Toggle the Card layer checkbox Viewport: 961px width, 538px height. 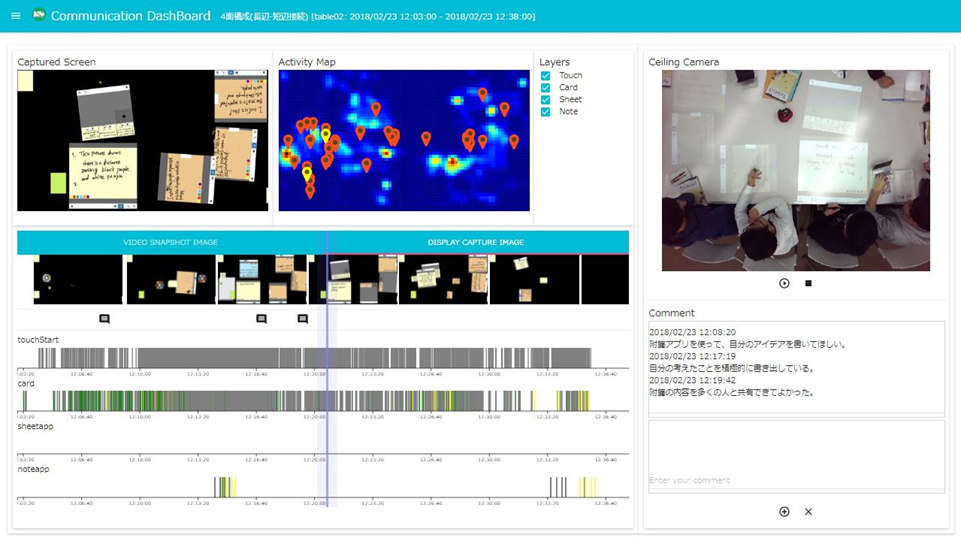545,88
